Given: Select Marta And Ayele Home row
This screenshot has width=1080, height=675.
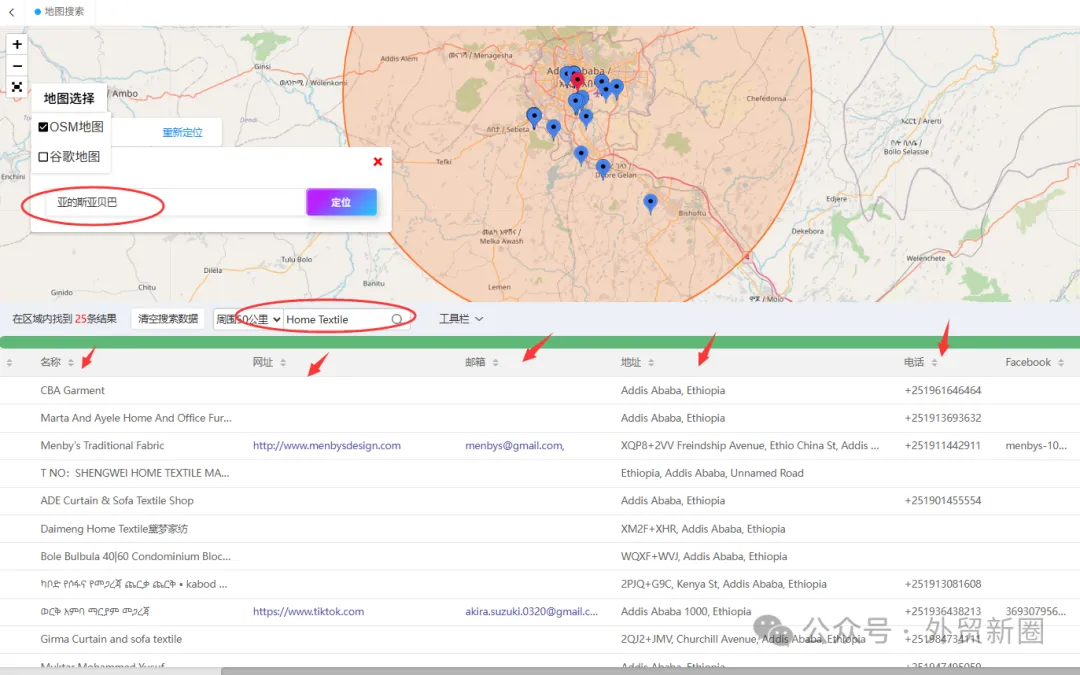Looking at the screenshot, I should 136,418.
